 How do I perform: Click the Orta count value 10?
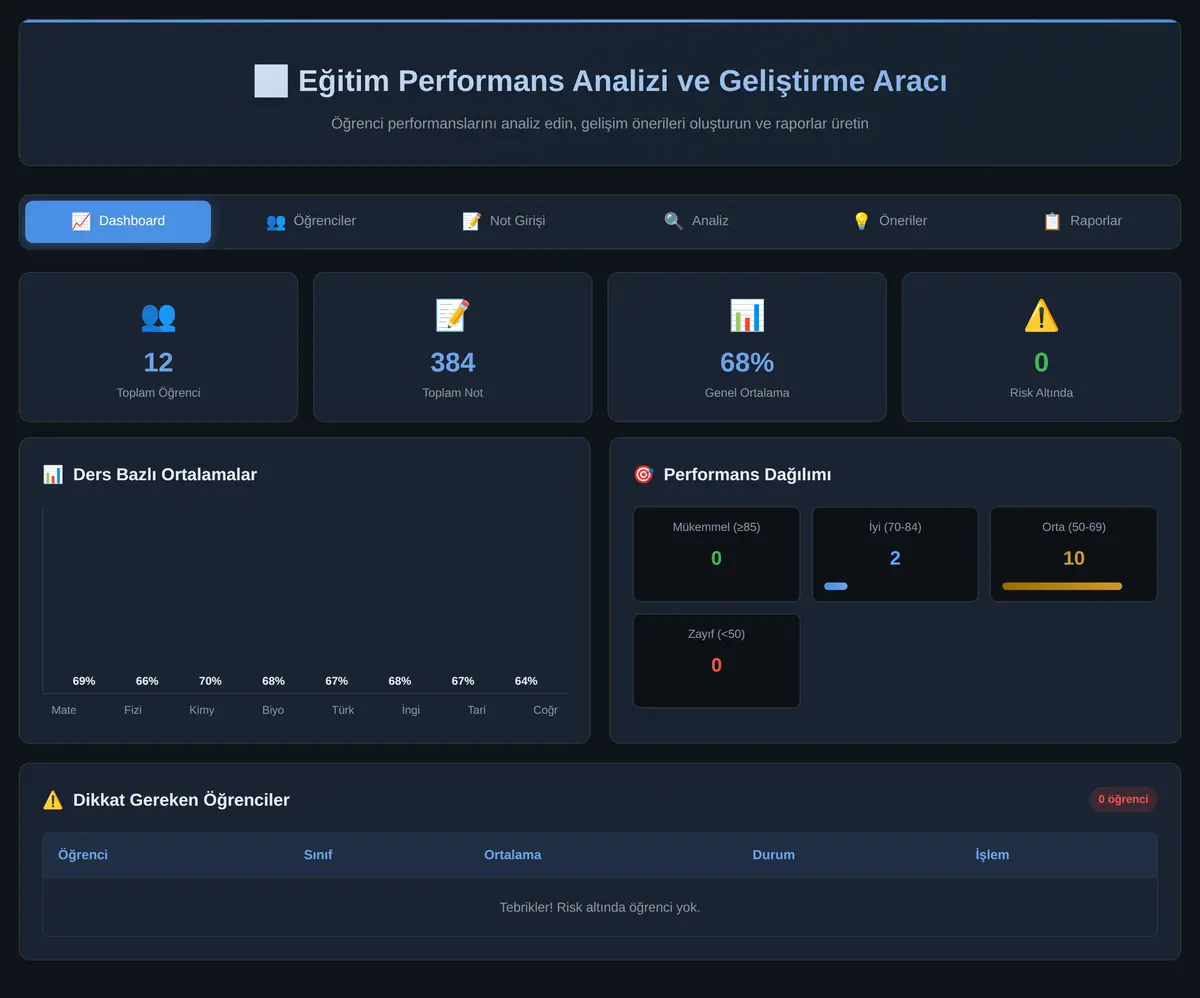pyautogui.click(x=1074, y=558)
